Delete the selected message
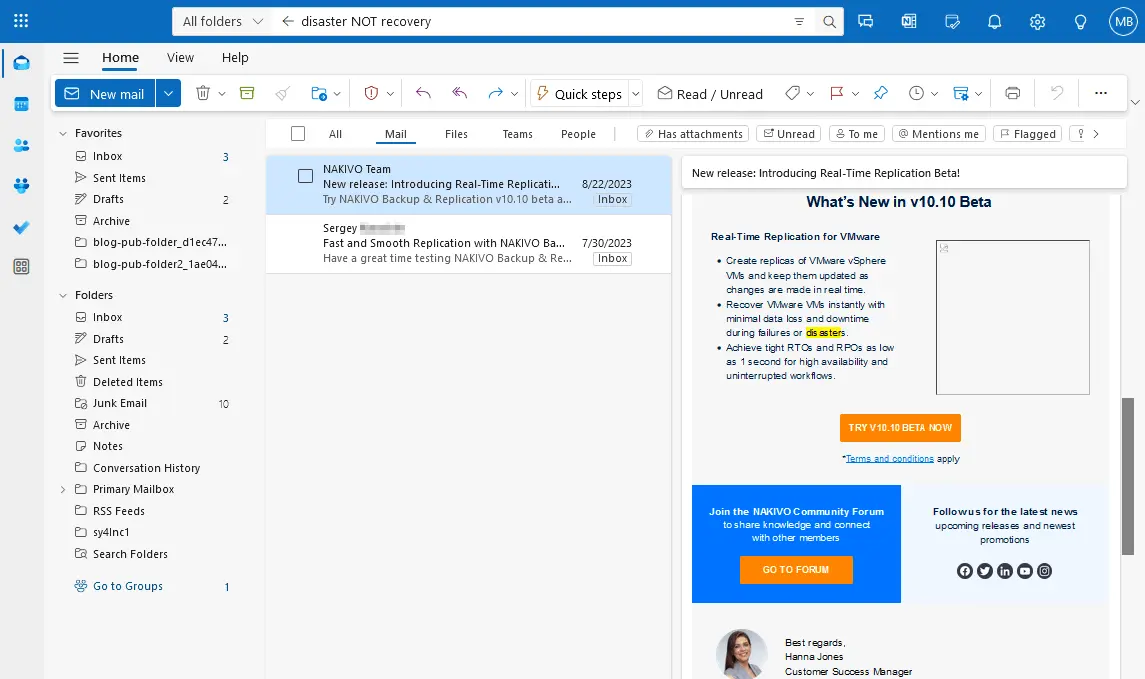Screen dimensions: 1145x679 point(203,93)
